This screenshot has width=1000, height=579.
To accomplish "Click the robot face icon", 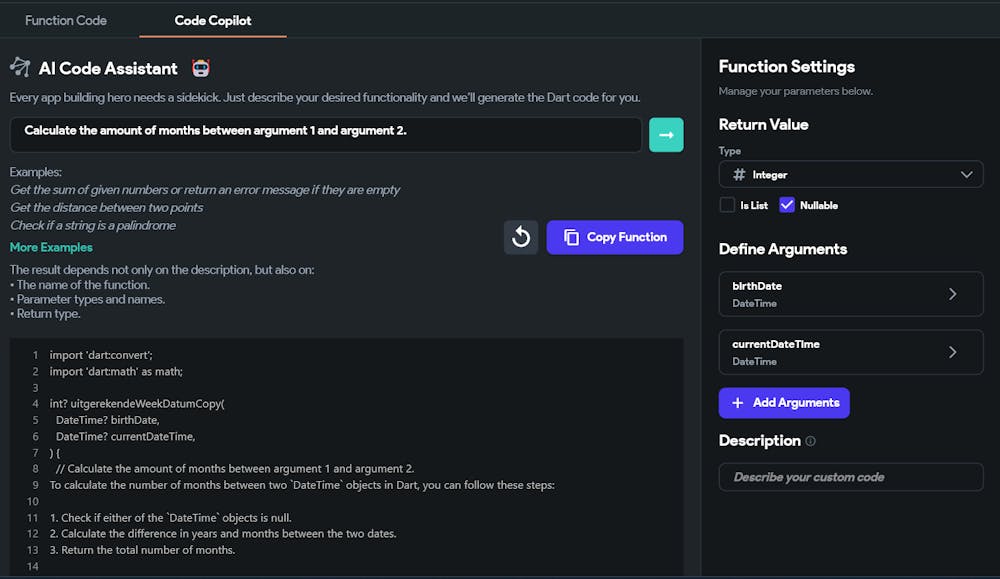I will pyautogui.click(x=201, y=68).
